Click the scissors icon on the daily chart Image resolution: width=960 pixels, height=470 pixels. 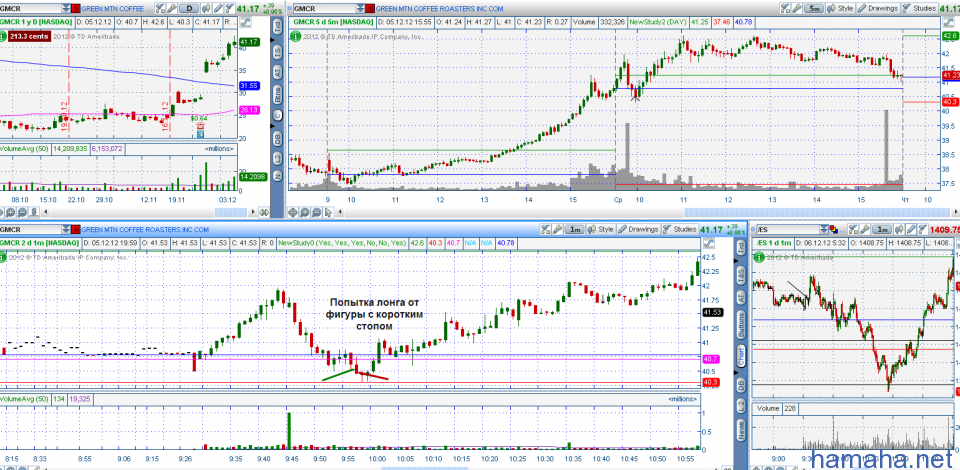[160, 9]
